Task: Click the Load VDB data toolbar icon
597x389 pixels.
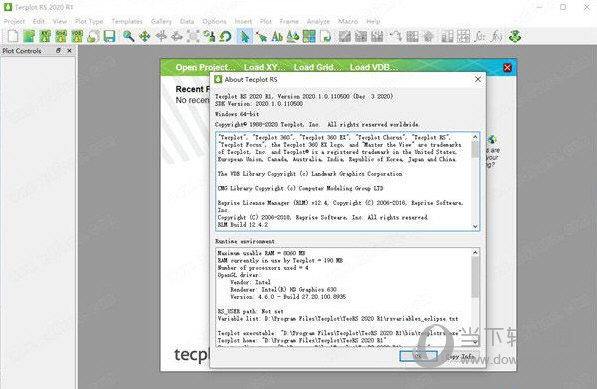Action: 77,36
